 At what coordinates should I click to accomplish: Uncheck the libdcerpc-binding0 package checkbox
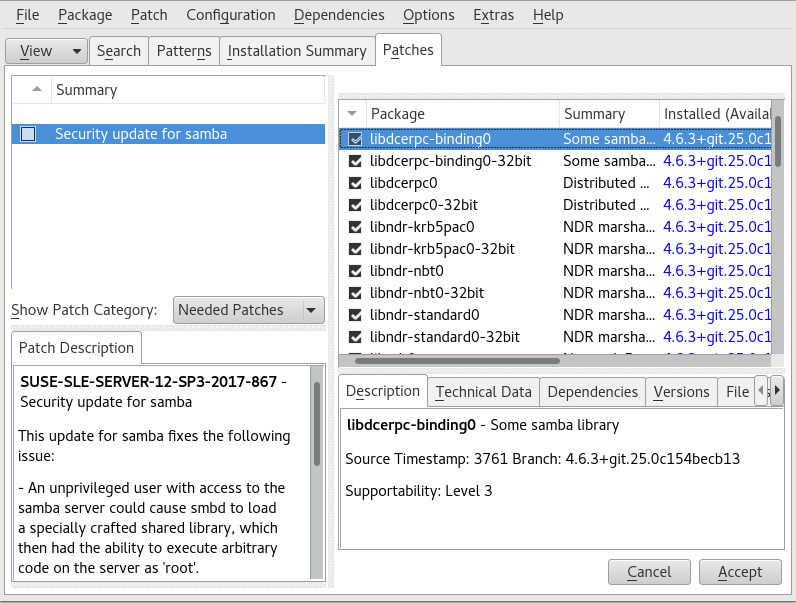click(354, 139)
